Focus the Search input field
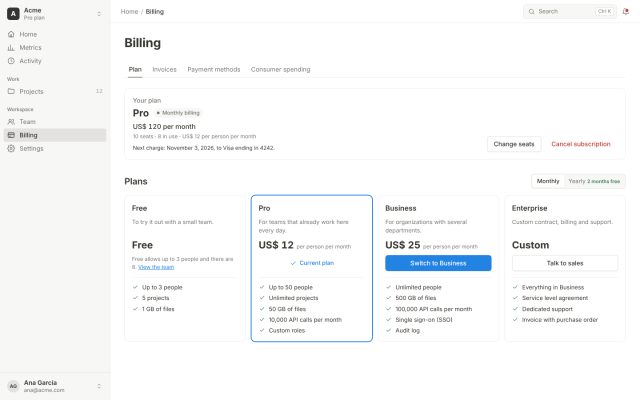The width and height of the screenshot is (640, 400). click(570, 11)
